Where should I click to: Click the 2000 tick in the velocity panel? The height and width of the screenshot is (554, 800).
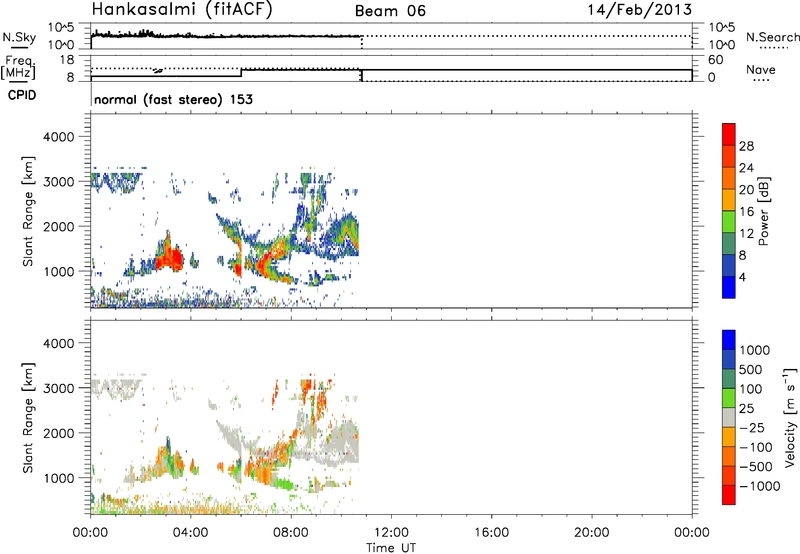(x=58, y=433)
